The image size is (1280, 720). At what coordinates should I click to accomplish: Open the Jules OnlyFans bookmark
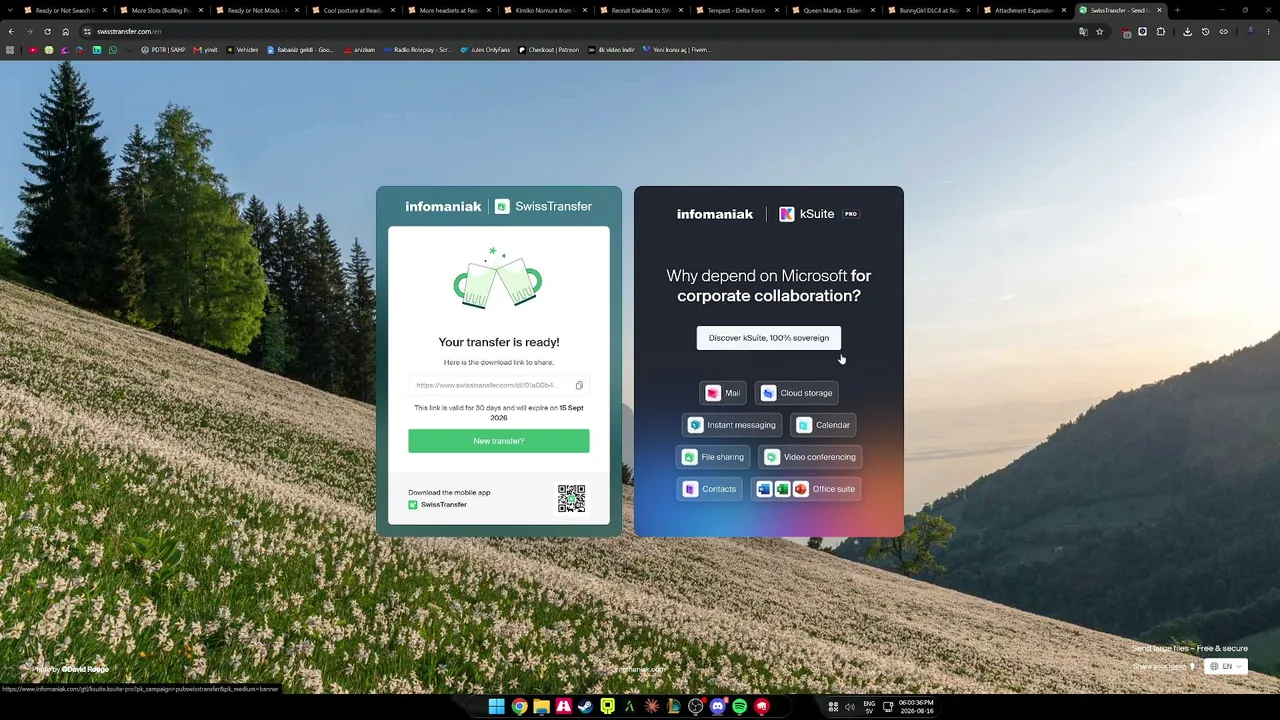click(485, 50)
